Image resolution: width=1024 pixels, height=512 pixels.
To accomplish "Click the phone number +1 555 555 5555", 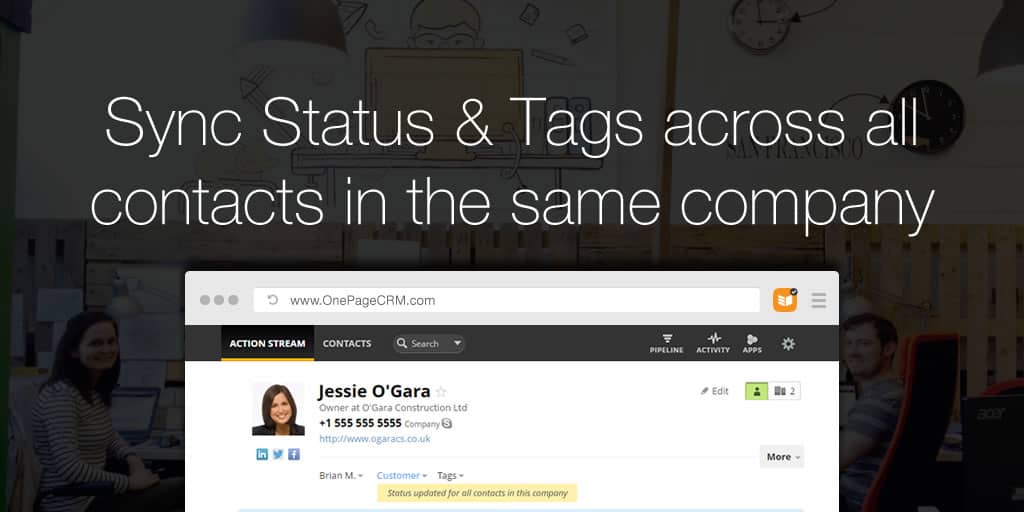I will coord(360,423).
